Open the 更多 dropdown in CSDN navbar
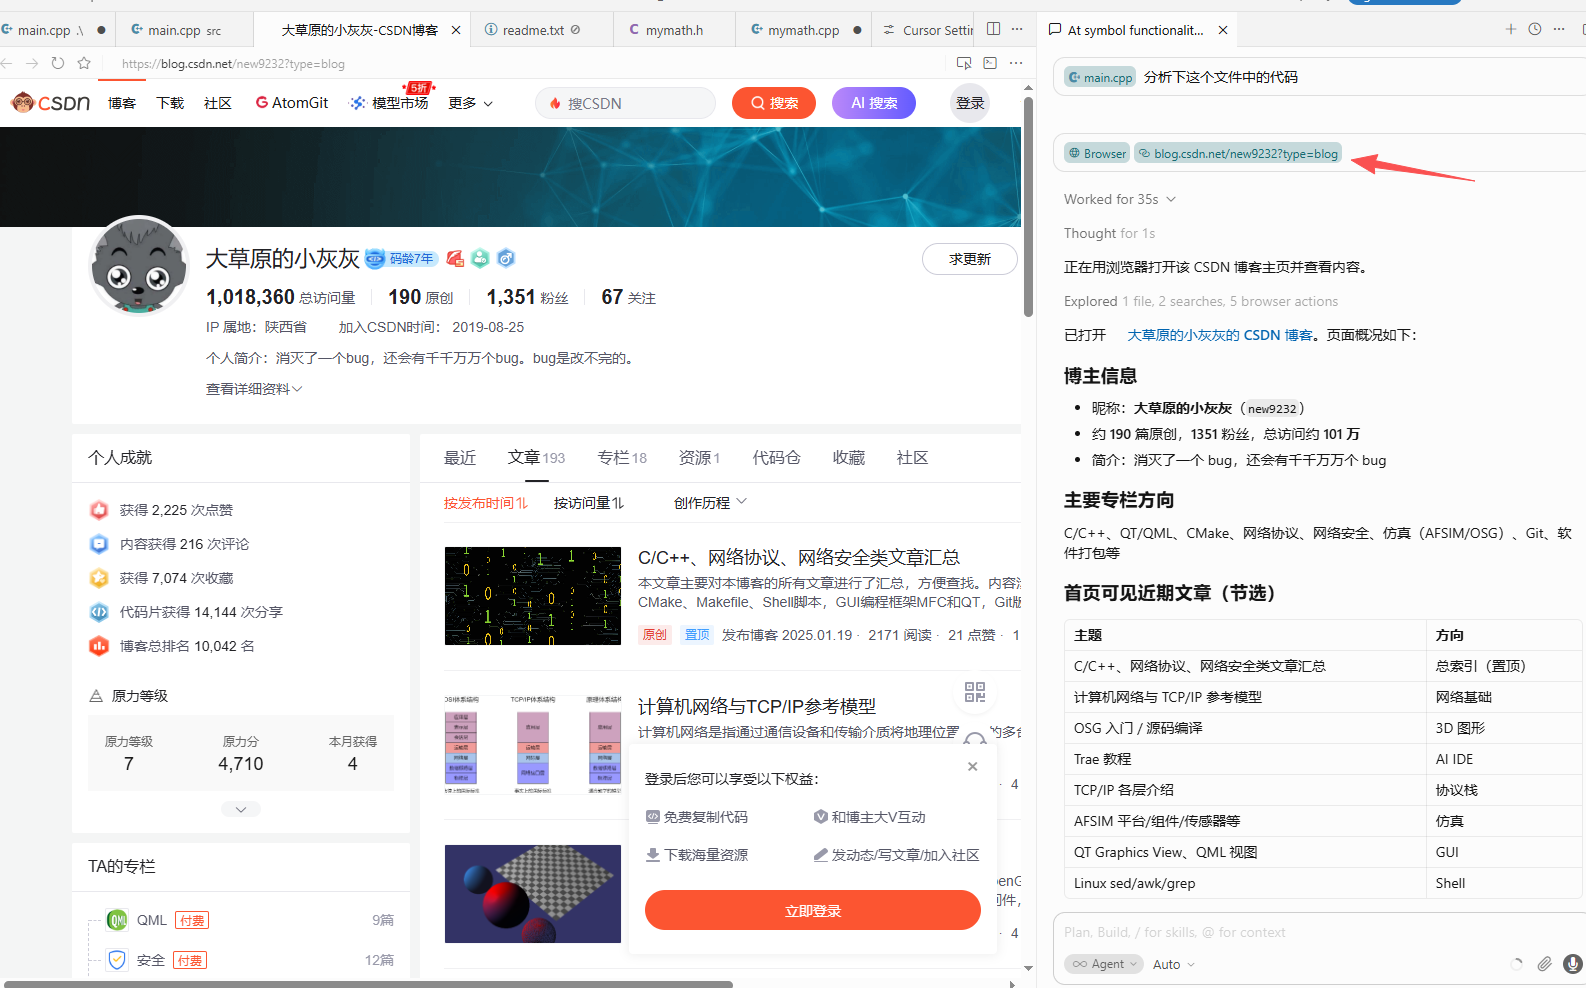Screen dimensions: 1586x988 click(470, 103)
